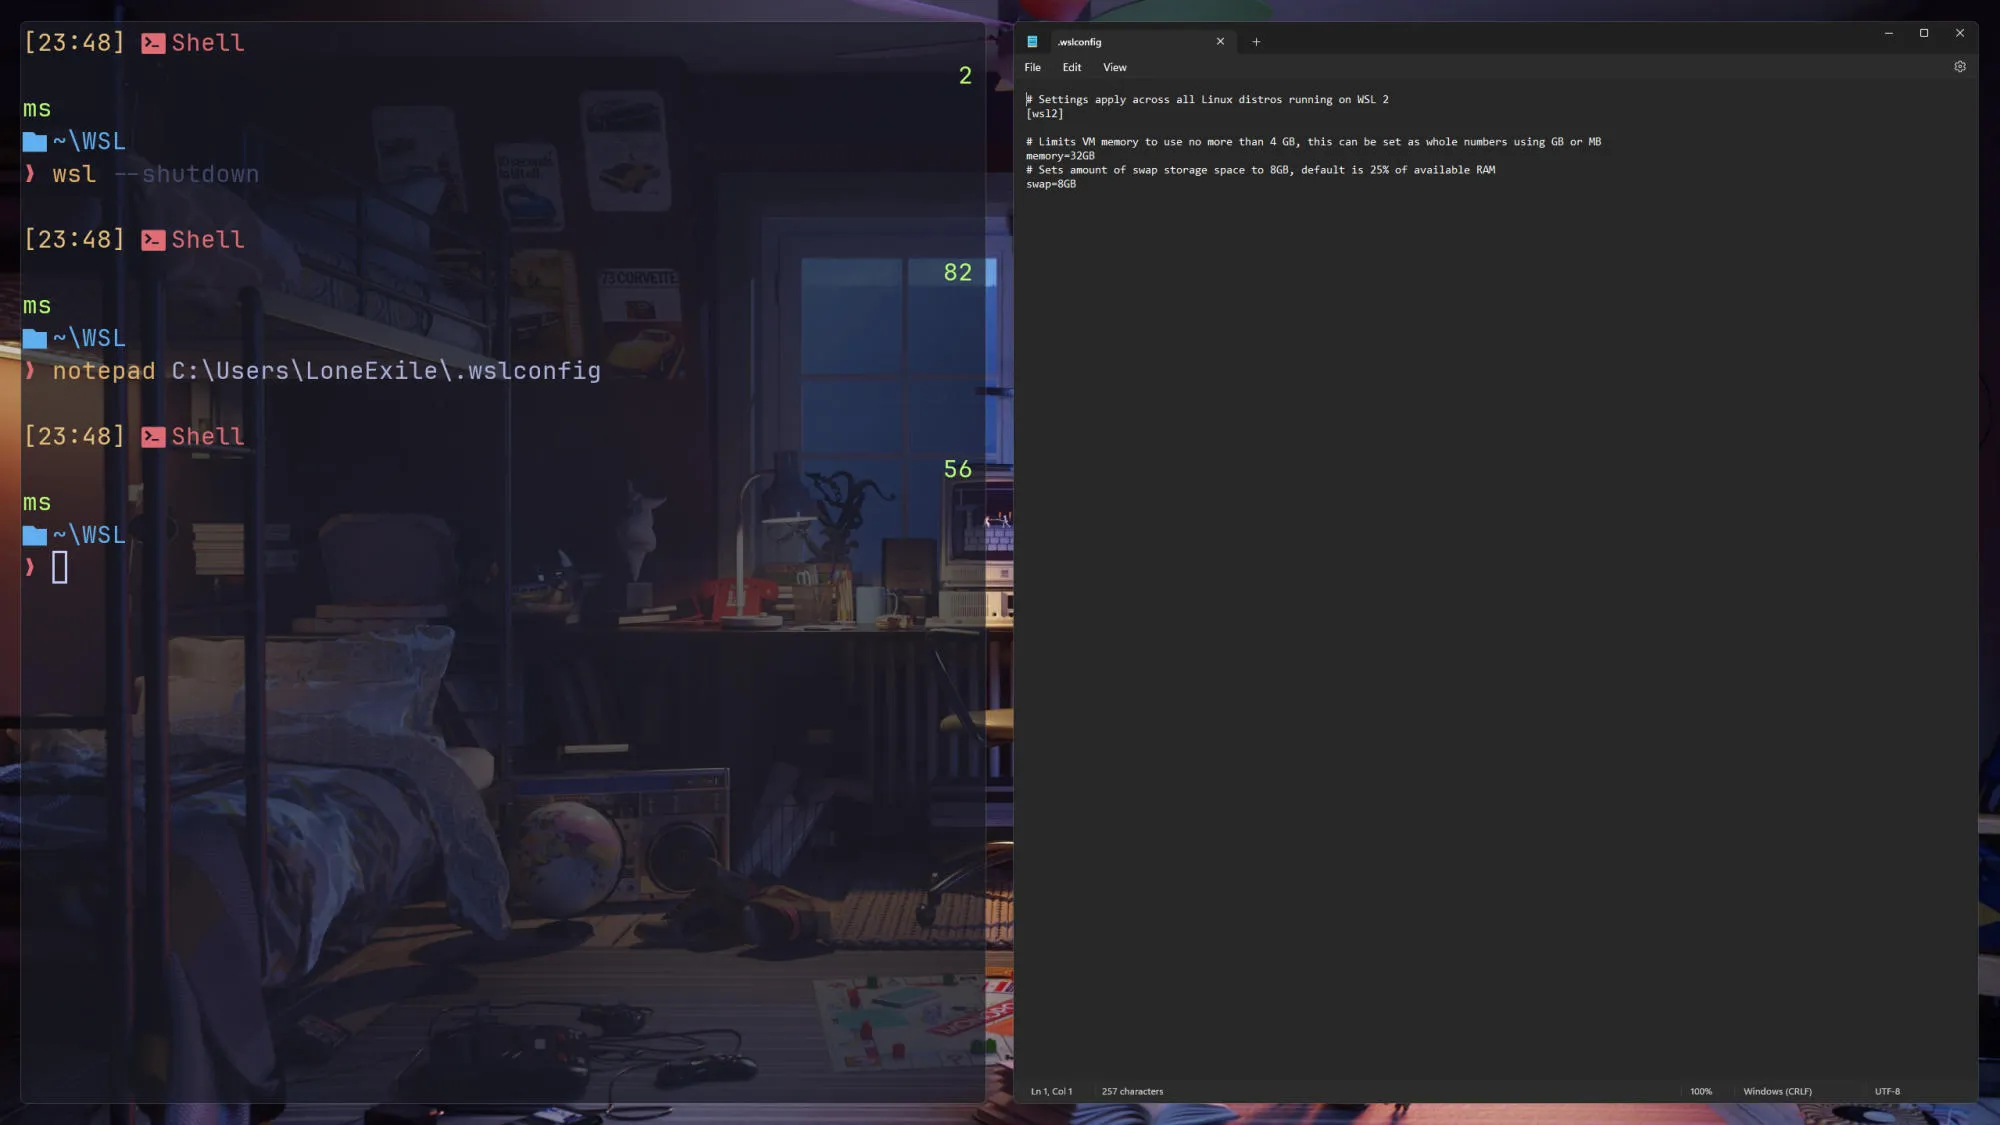Select the .wslconfig tab
Image resolution: width=2000 pixels, height=1125 pixels.
[x=1120, y=42]
